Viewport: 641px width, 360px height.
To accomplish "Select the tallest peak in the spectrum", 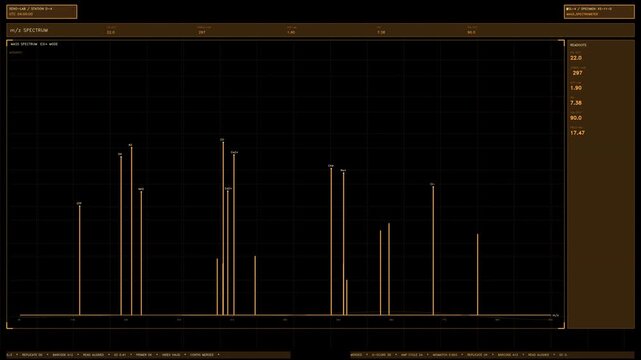I will click(x=223, y=228).
